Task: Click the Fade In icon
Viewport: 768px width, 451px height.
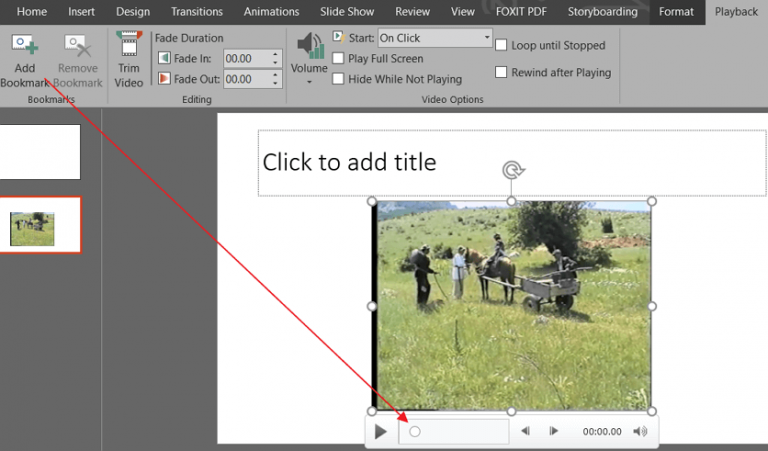Action: coord(164,58)
